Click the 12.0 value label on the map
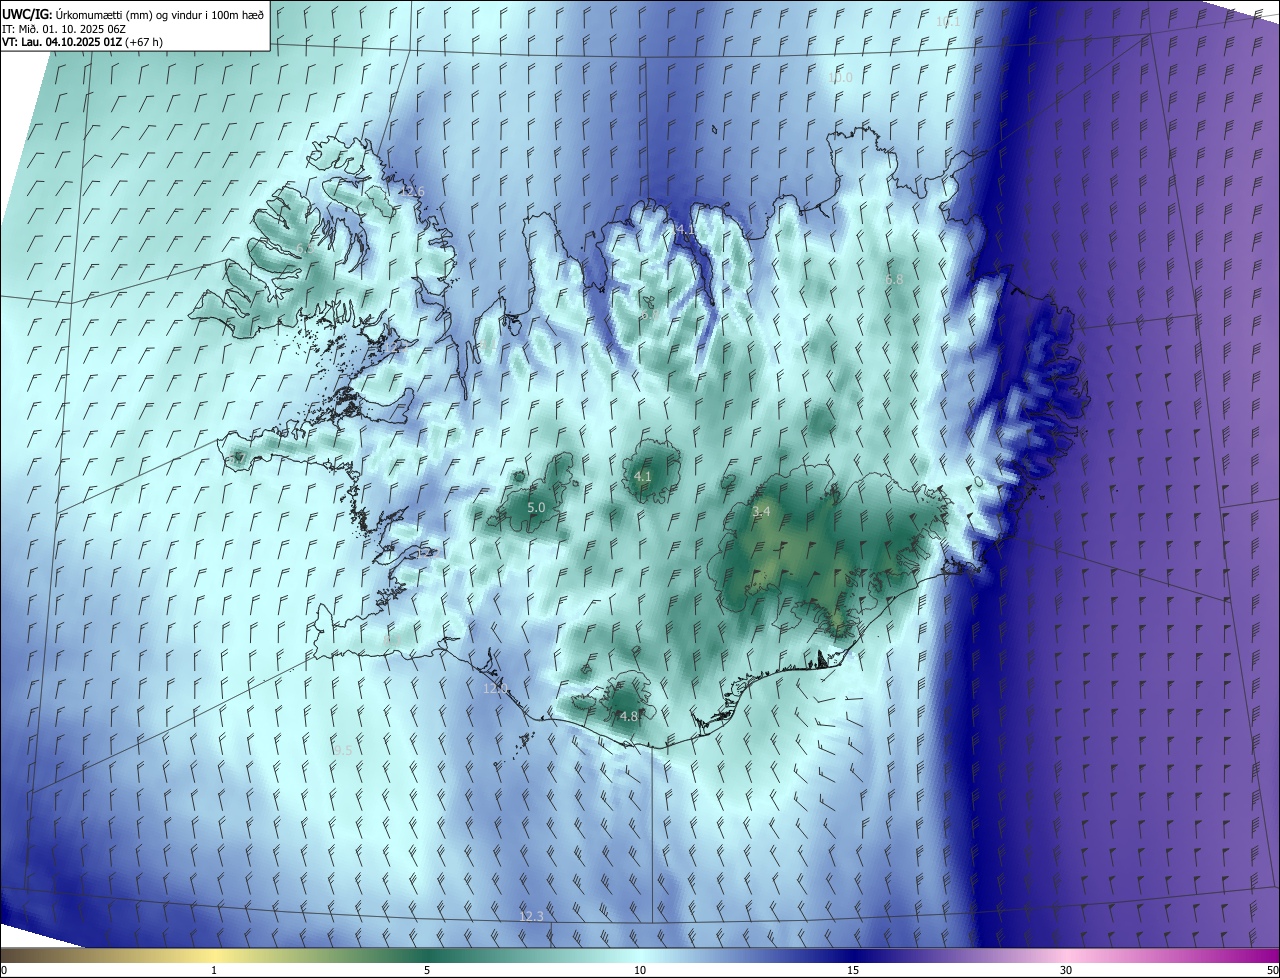1280x978 pixels. point(496,689)
